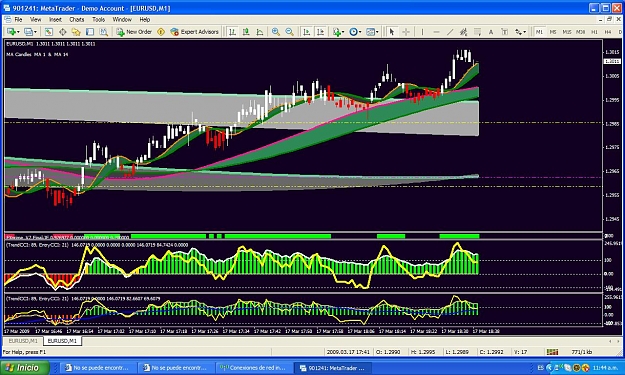625x375 pixels.
Task: Zoom out on the chart
Action: pyautogui.click(x=289, y=32)
